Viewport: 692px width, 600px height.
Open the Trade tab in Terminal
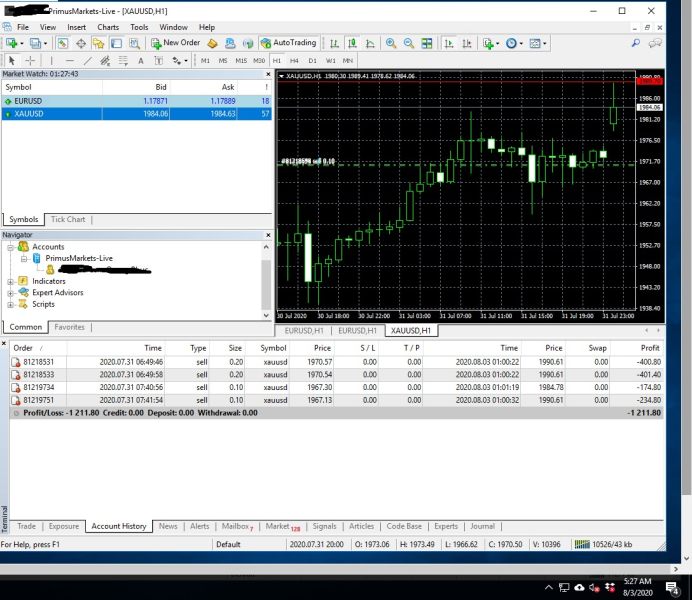click(x=26, y=526)
